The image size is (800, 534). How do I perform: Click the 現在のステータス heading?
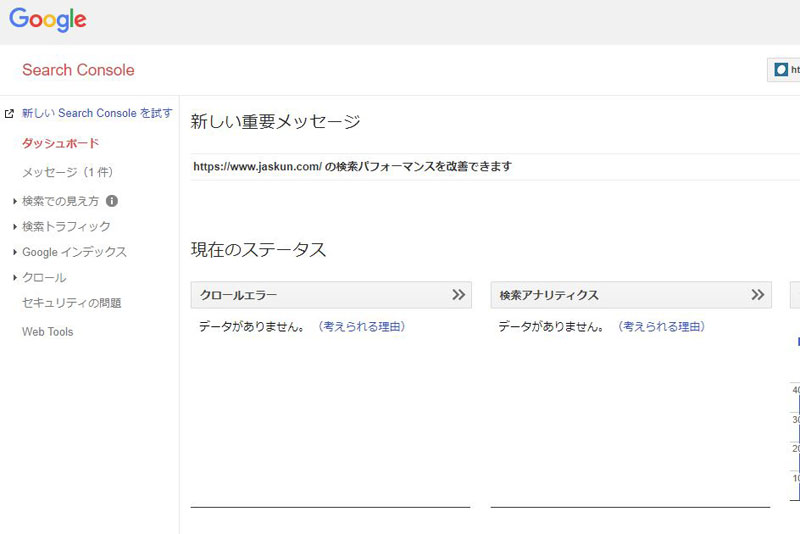coord(258,250)
